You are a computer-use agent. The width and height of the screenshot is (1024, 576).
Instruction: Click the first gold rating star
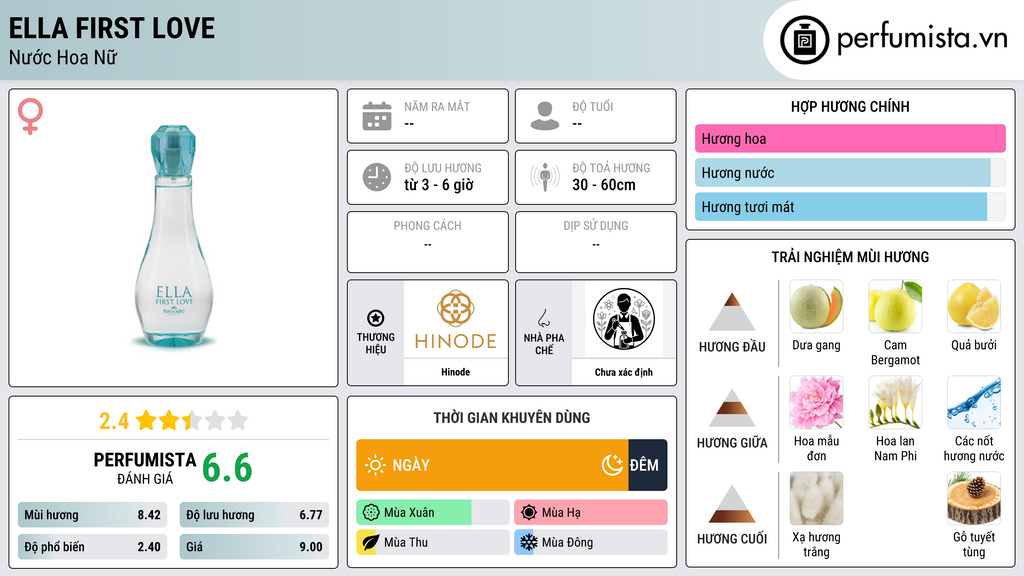146,420
